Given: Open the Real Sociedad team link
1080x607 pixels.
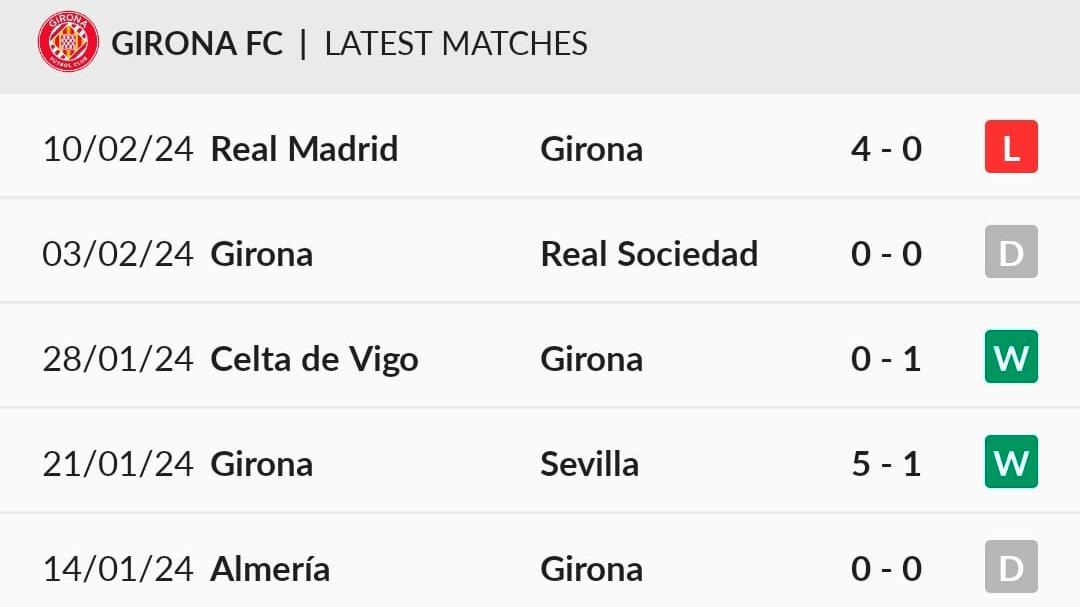Looking at the screenshot, I should [x=649, y=254].
